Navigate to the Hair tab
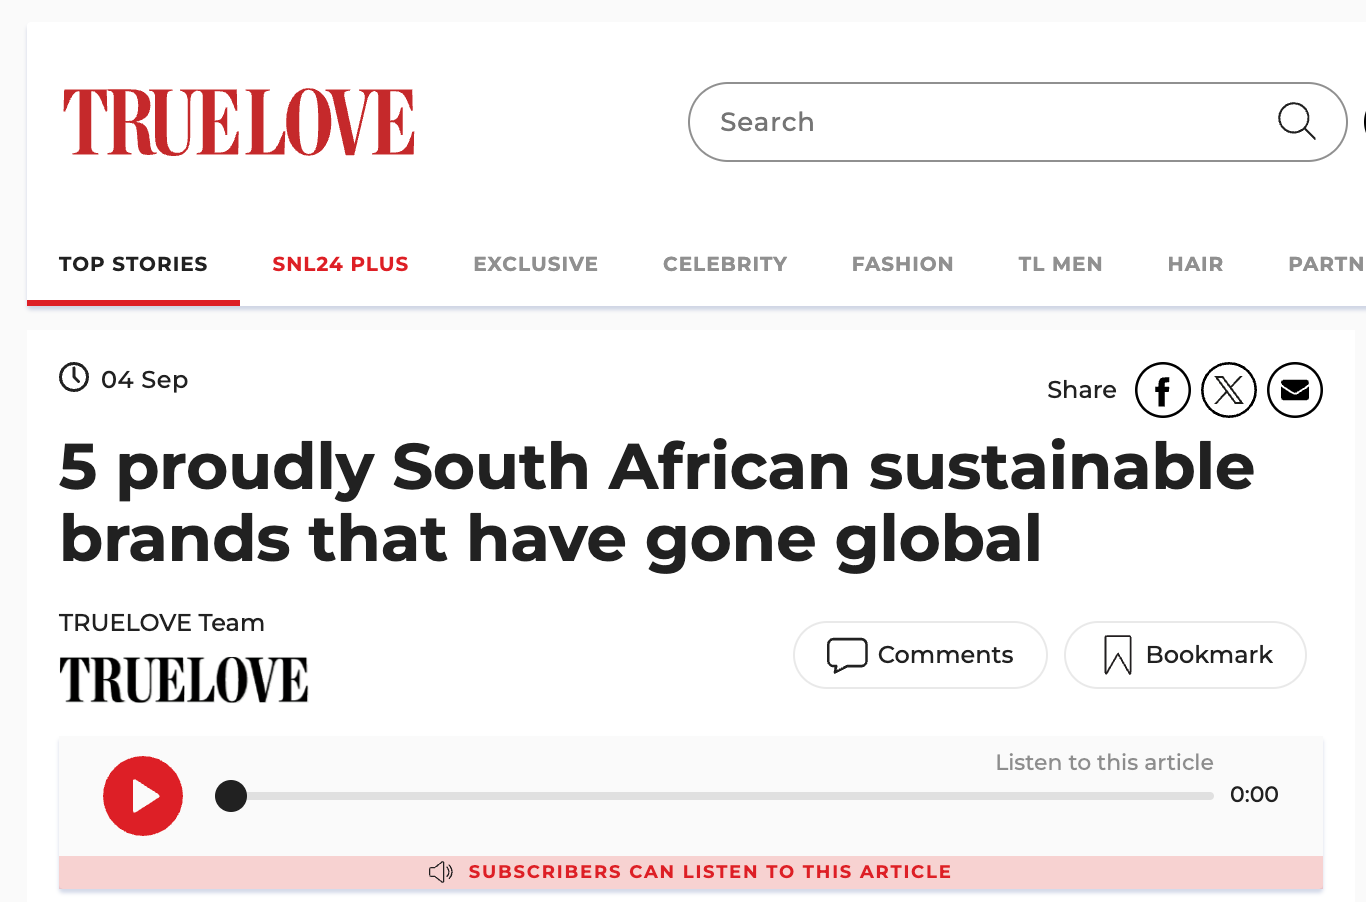The height and width of the screenshot is (902, 1366). click(x=1195, y=264)
